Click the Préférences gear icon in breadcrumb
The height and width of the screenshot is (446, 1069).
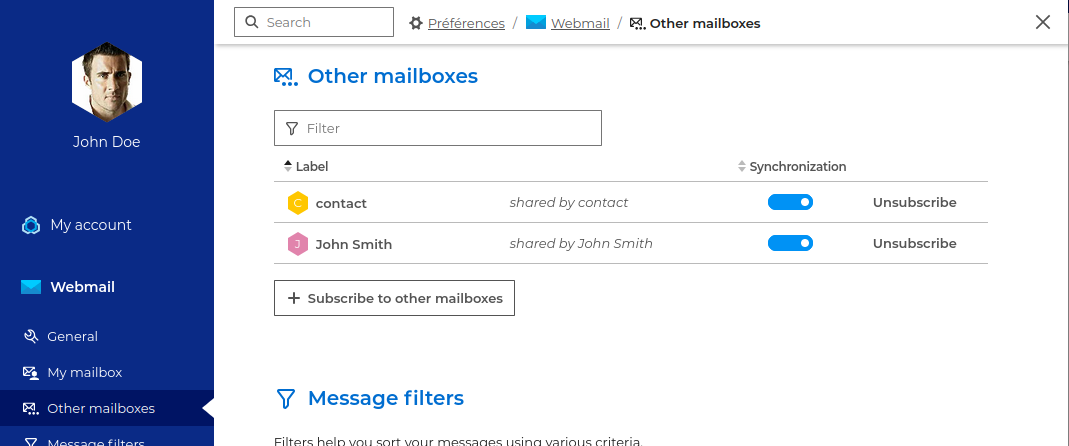tap(416, 23)
